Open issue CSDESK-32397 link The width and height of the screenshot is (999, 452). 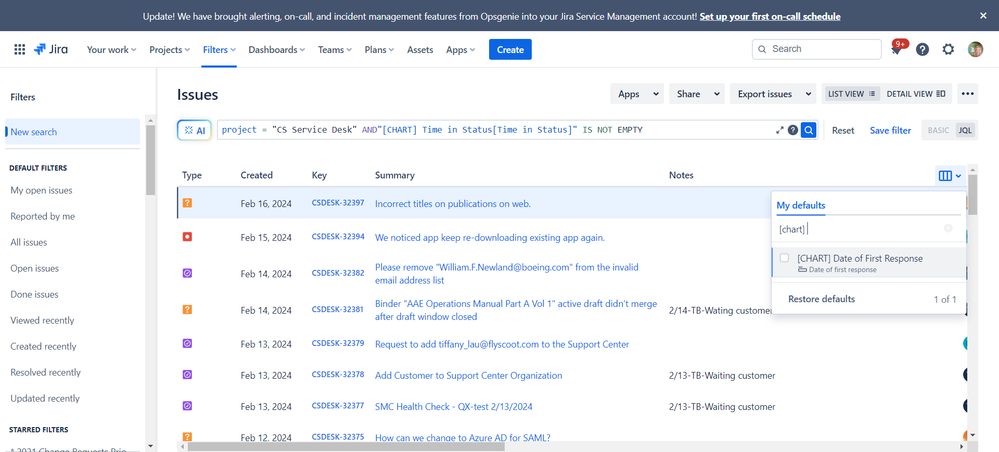point(337,203)
